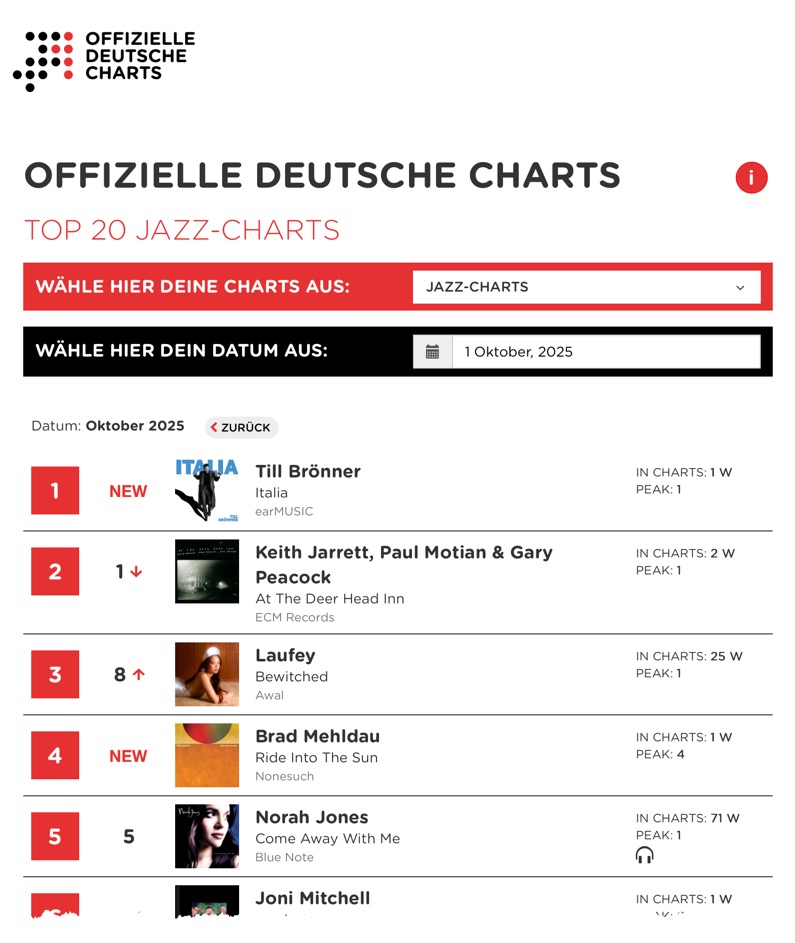This screenshot has width=795, height=943.
Task: Click the down arrow trend for rank 2
Action: click(136, 572)
